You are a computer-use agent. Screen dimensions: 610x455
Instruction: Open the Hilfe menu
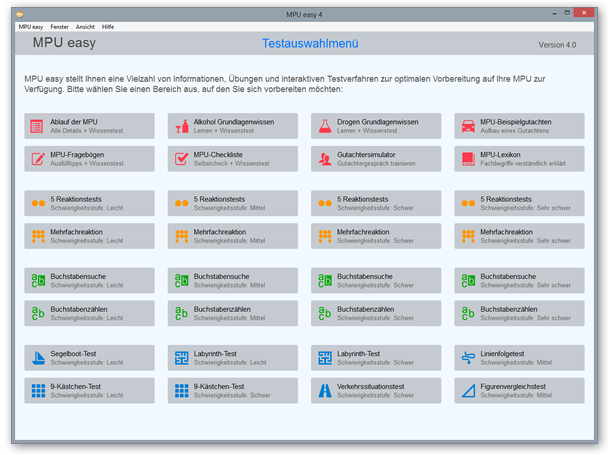coord(108,26)
